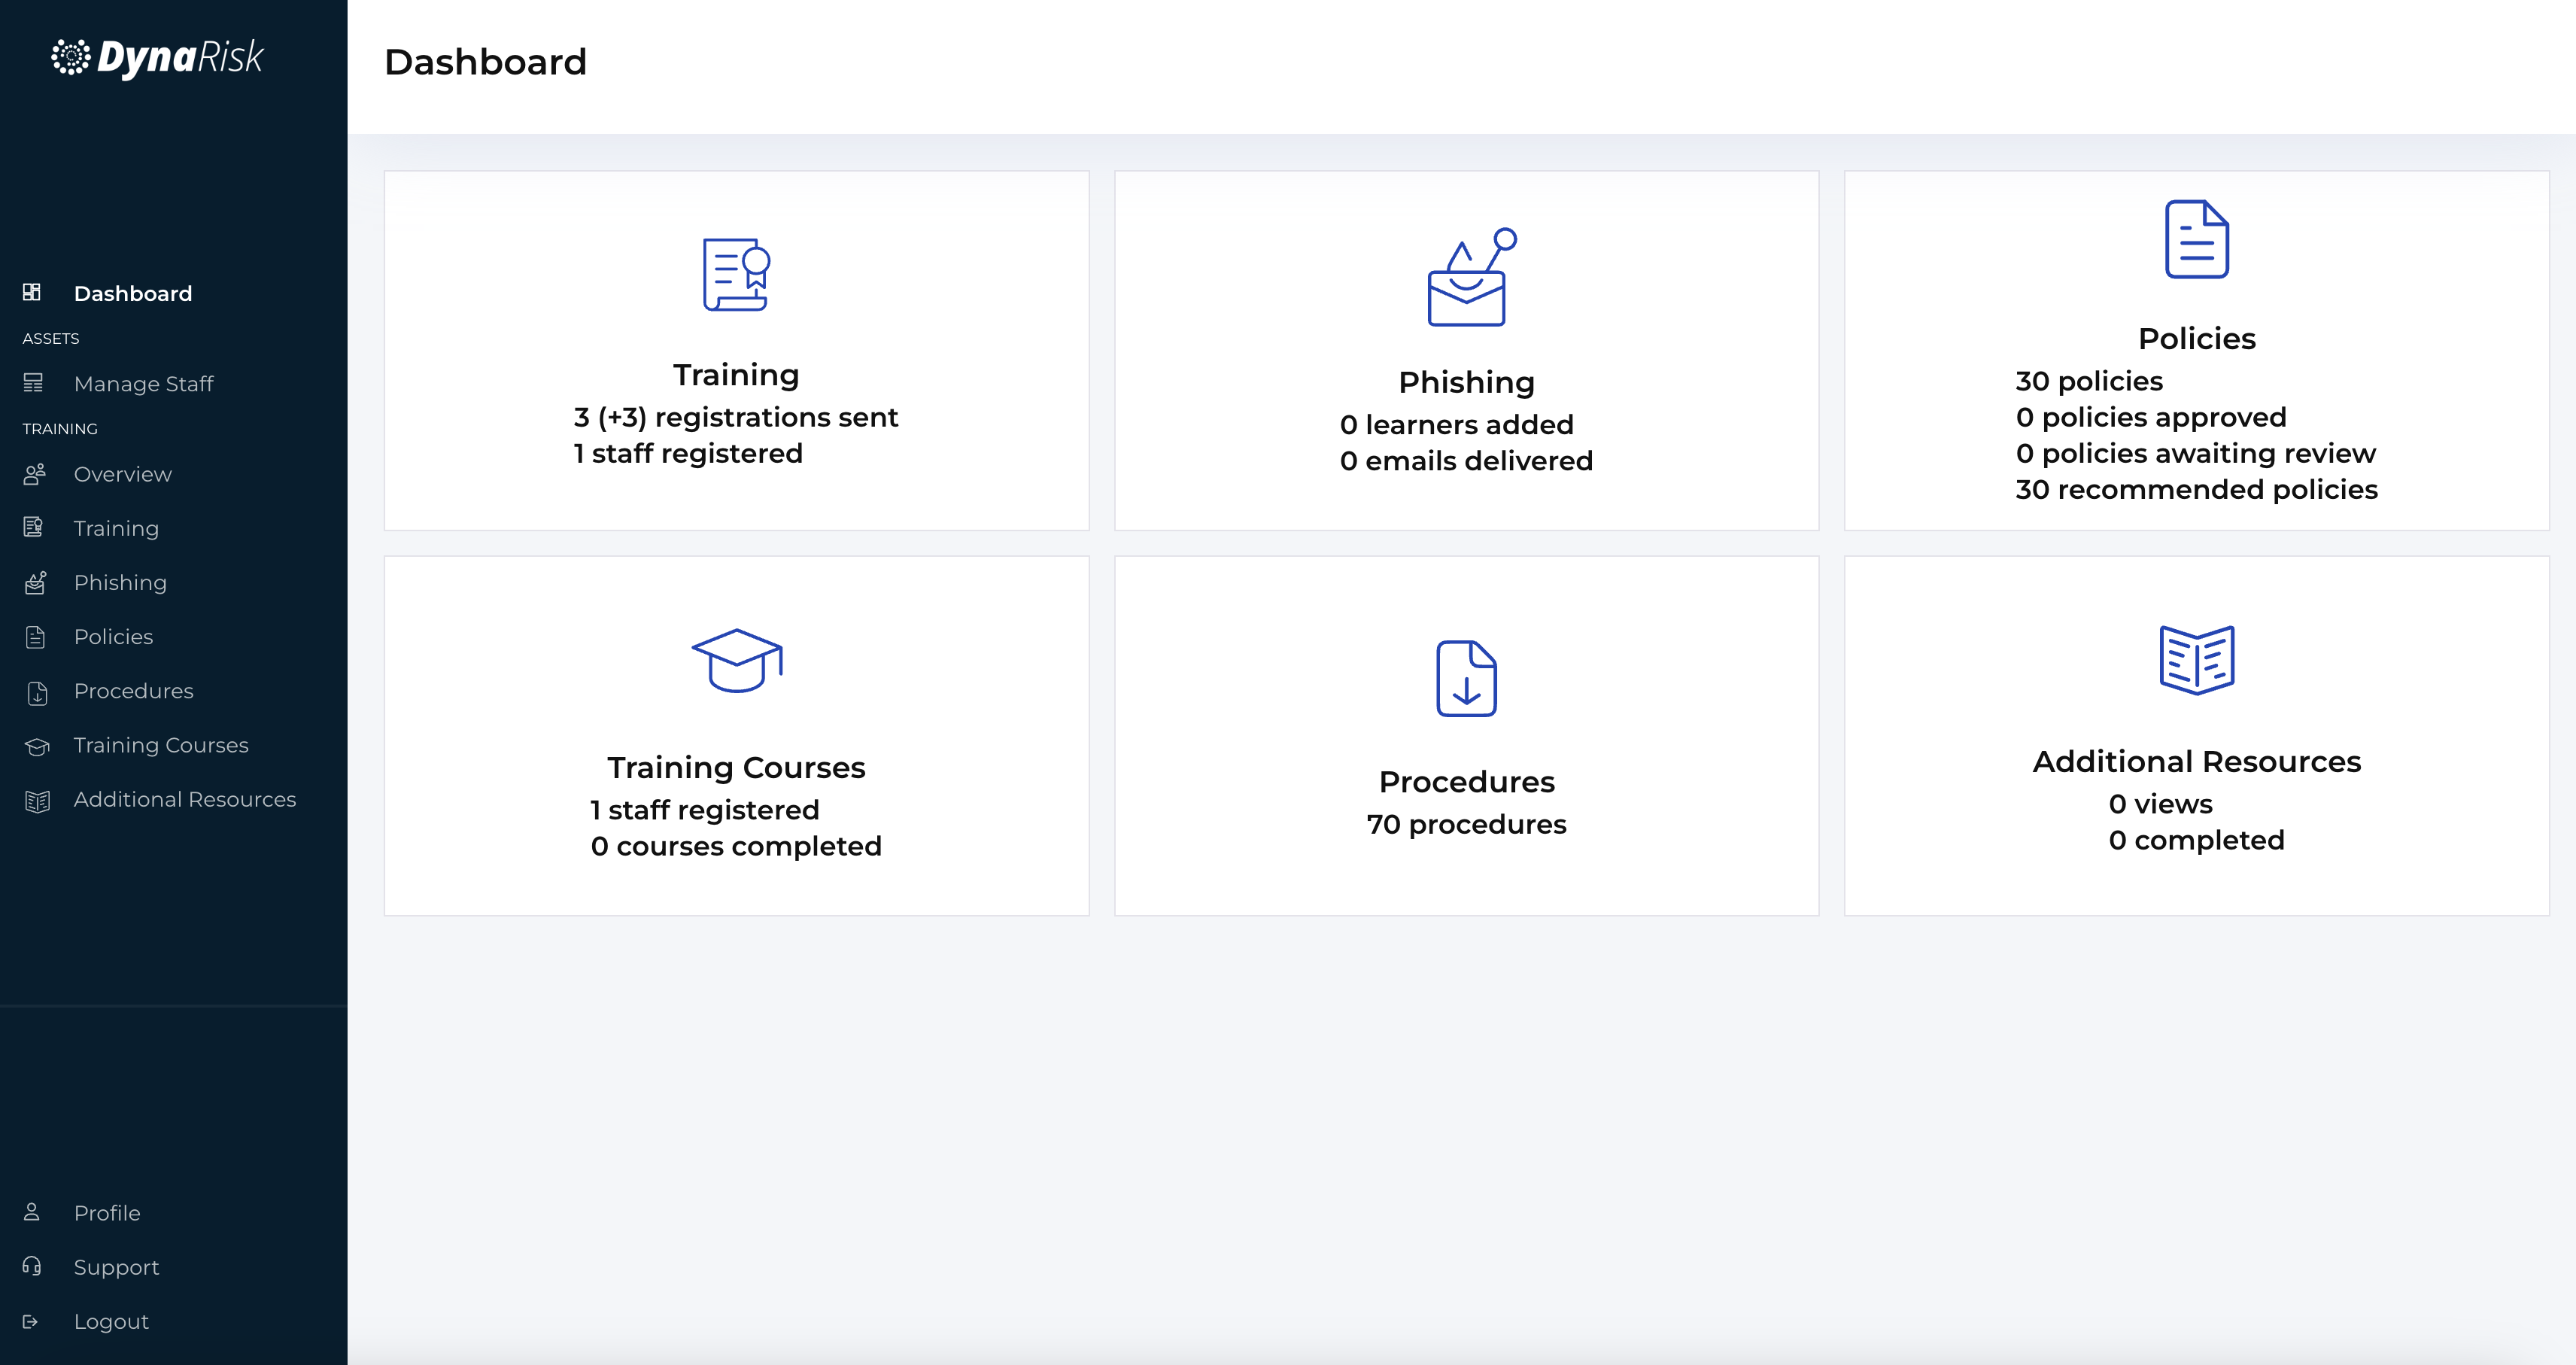Go to Overview in training menu
This screenshot has width=2576, height=1365.
point(122,474)
